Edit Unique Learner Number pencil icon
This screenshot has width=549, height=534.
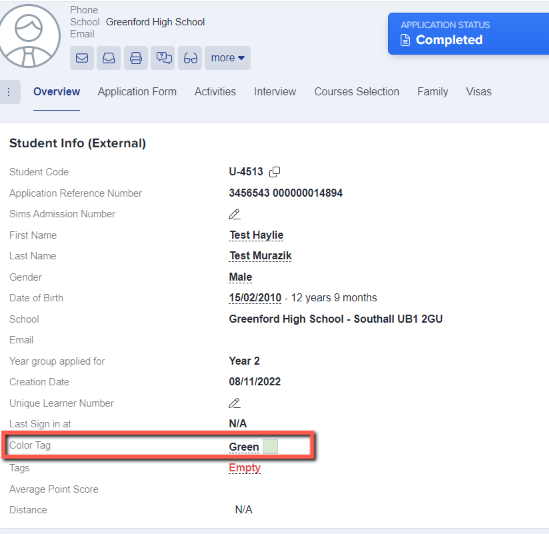[234, 403]
